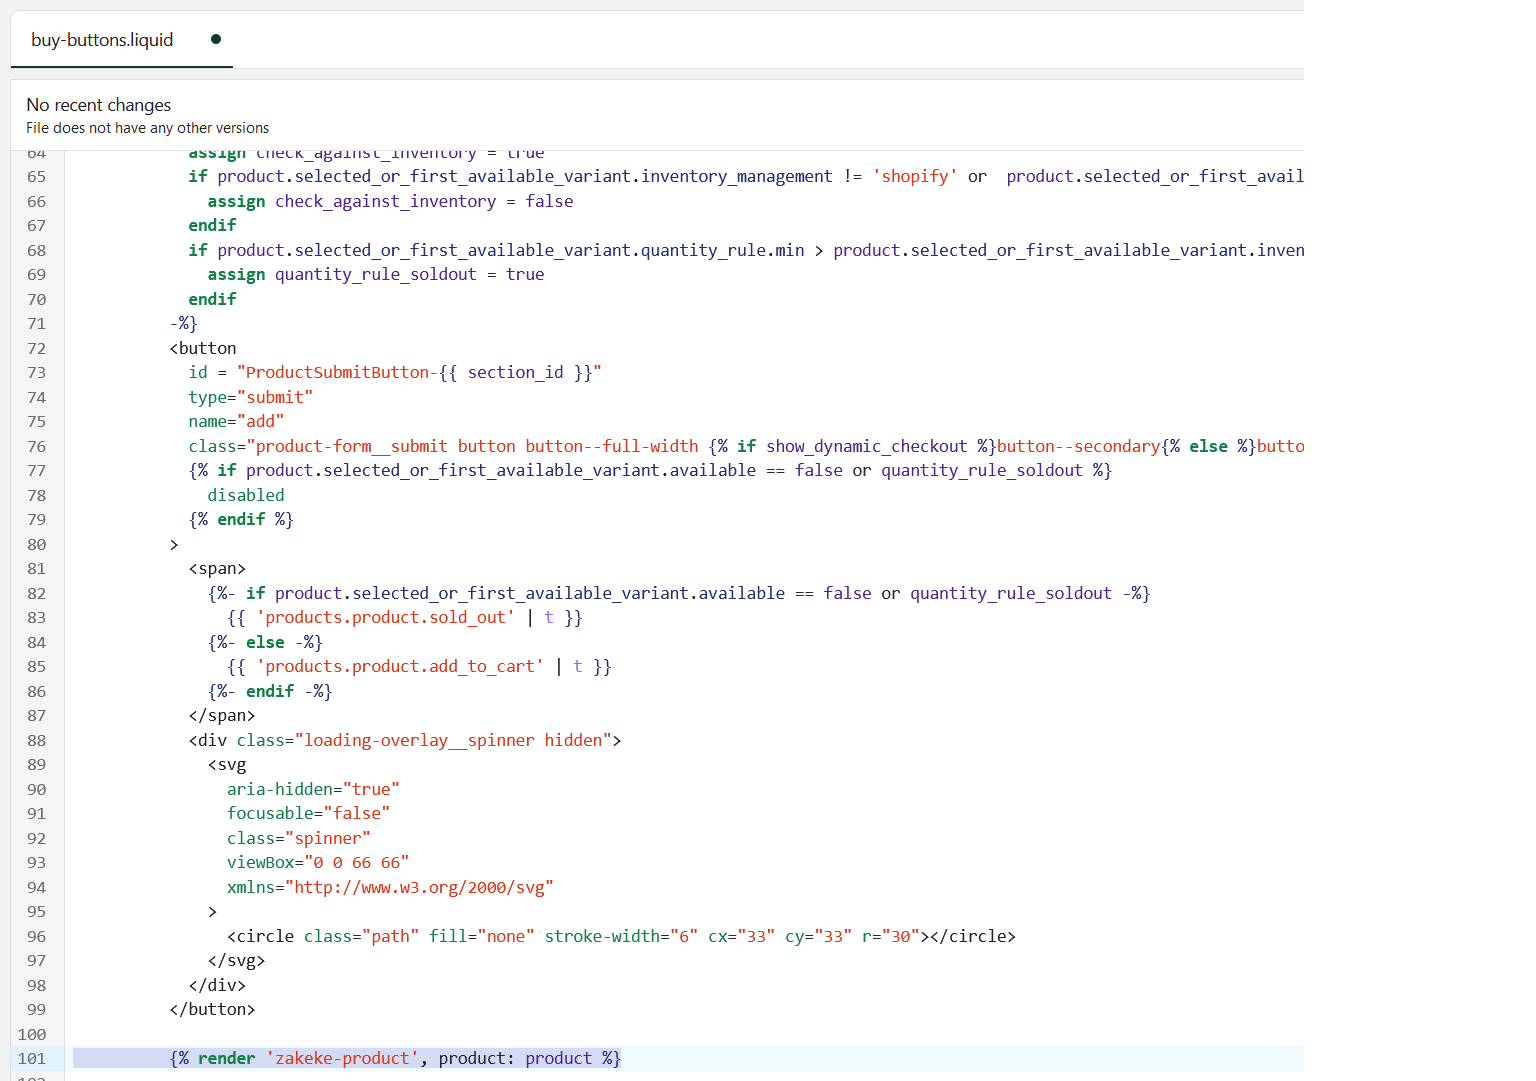Click class="spinner" on line 92
1536x1081 pixels.
[x=299, y=839]
